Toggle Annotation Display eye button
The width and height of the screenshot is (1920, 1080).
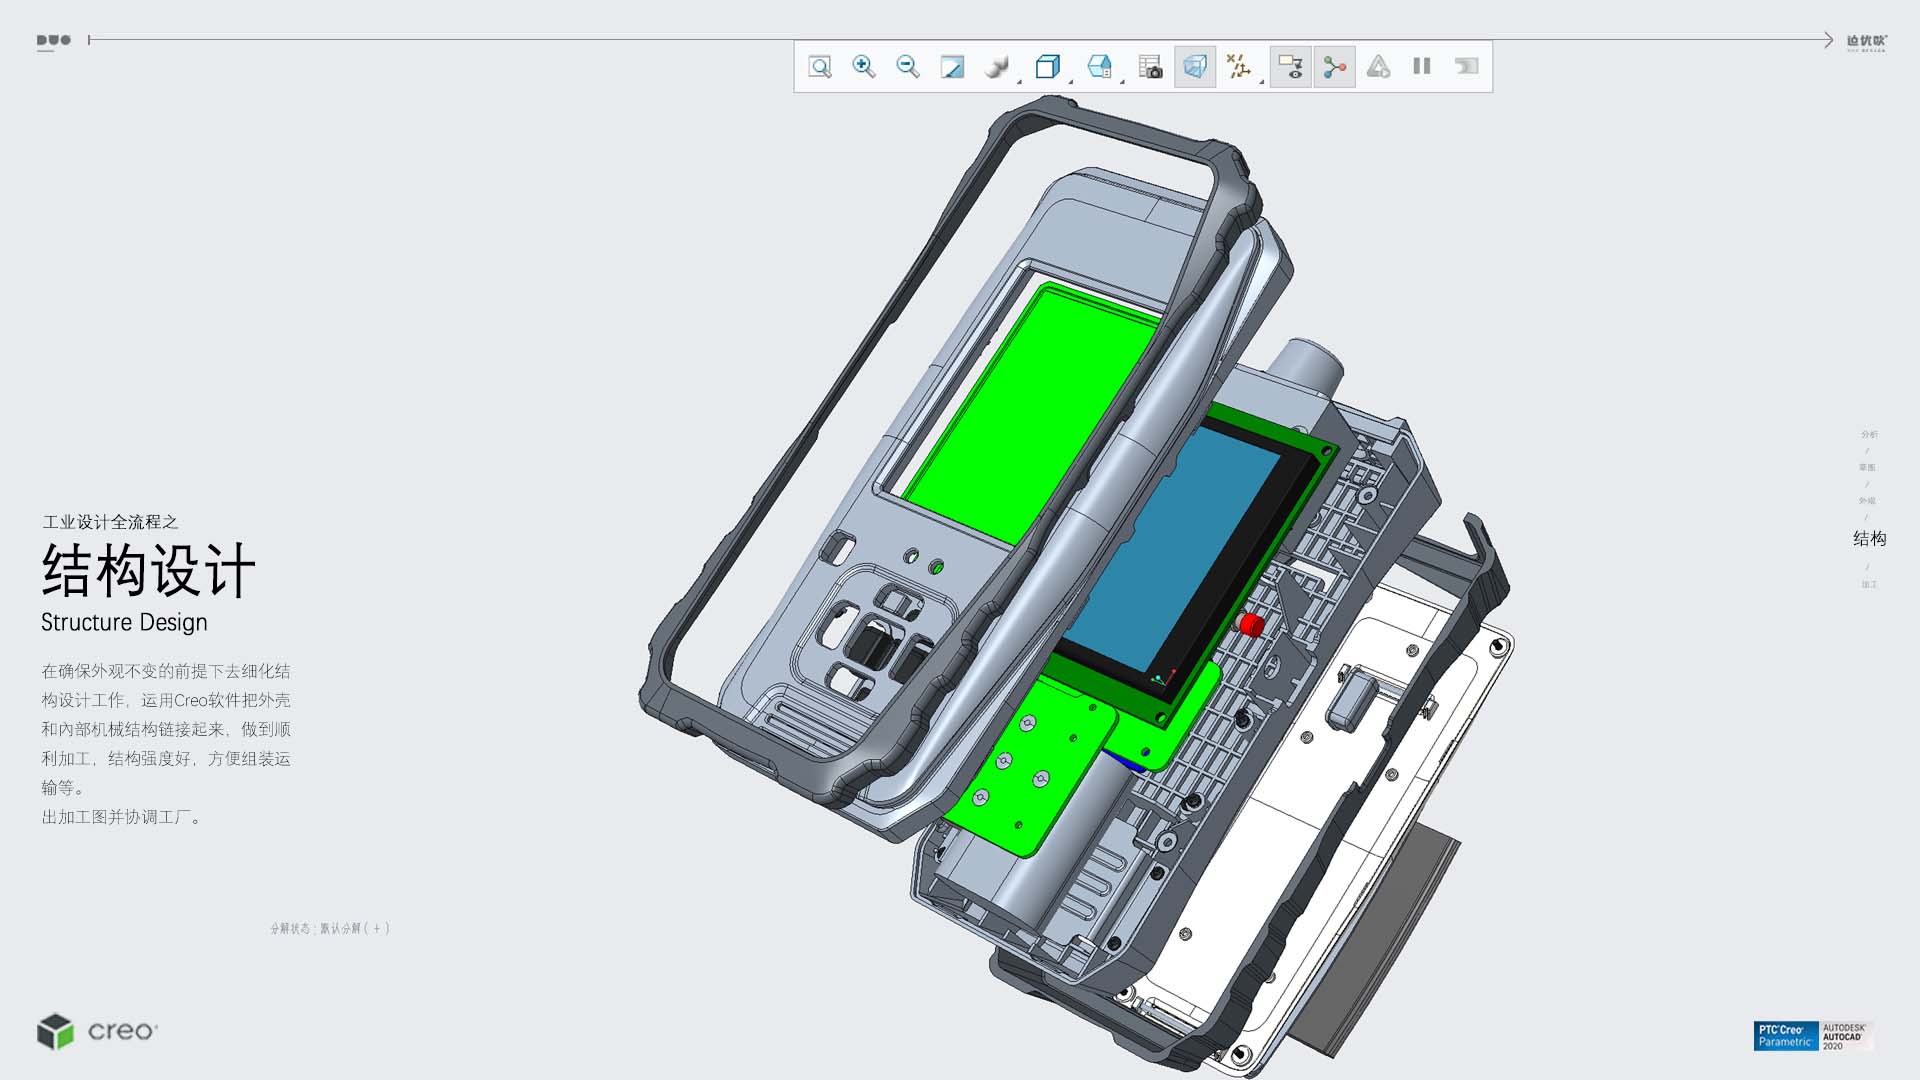tap(1290, 67)
